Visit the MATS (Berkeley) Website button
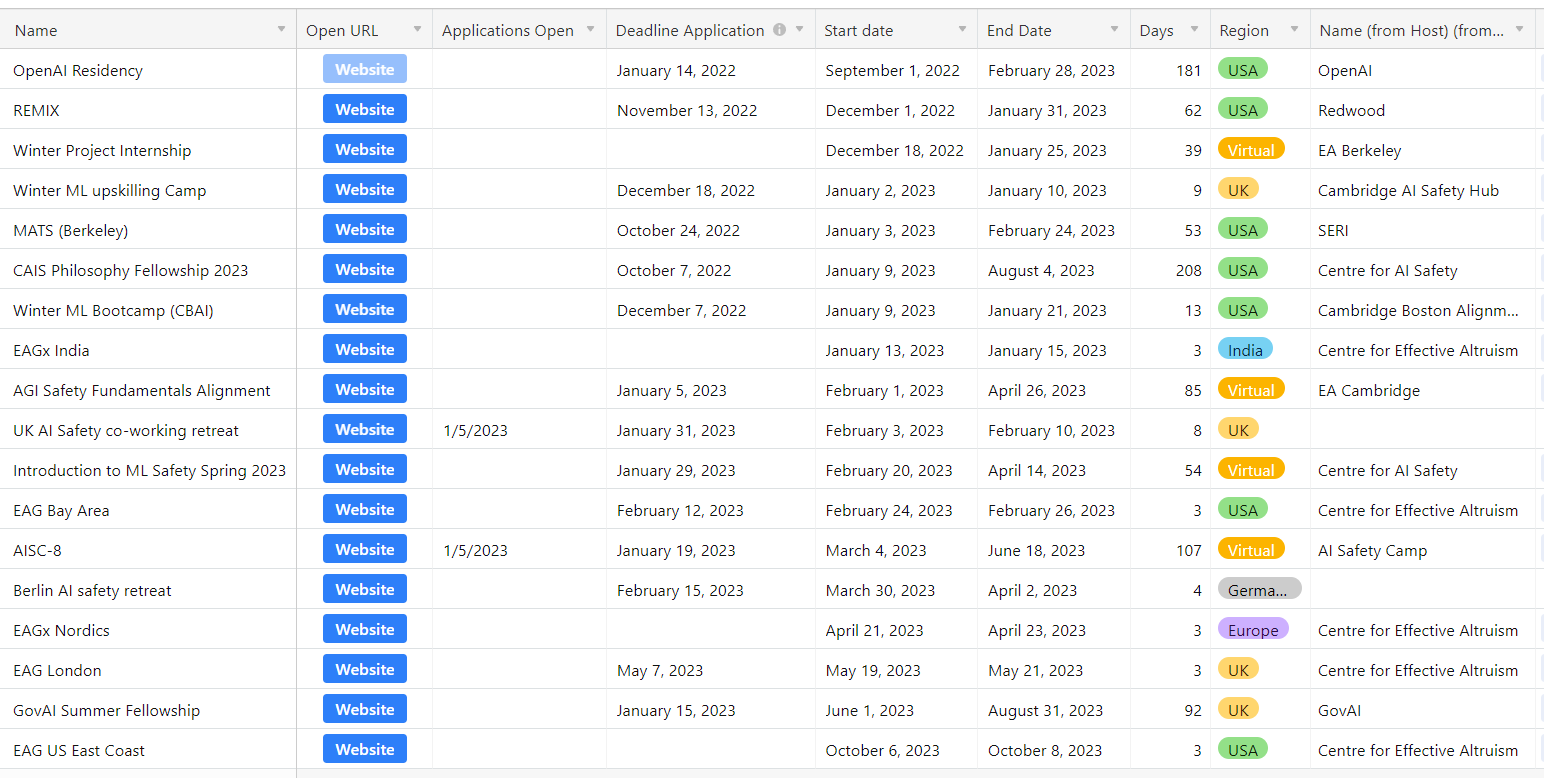This screenshot has width=1544, height=778. click(364, 229)
